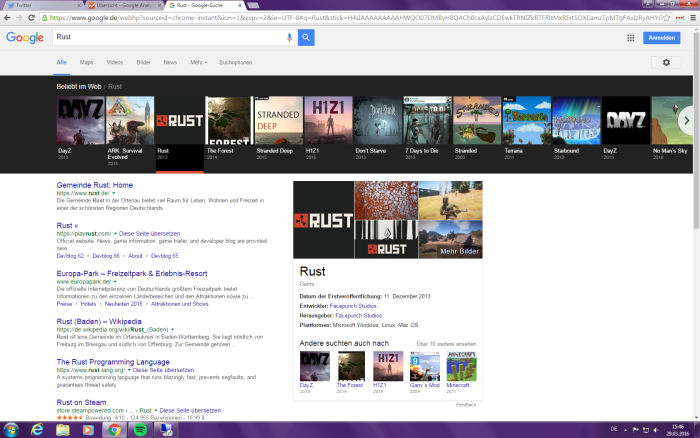The height and width of the screenshot is (438, 700).
Task: Open the media player taskbar icon
Action: (88, 430)
